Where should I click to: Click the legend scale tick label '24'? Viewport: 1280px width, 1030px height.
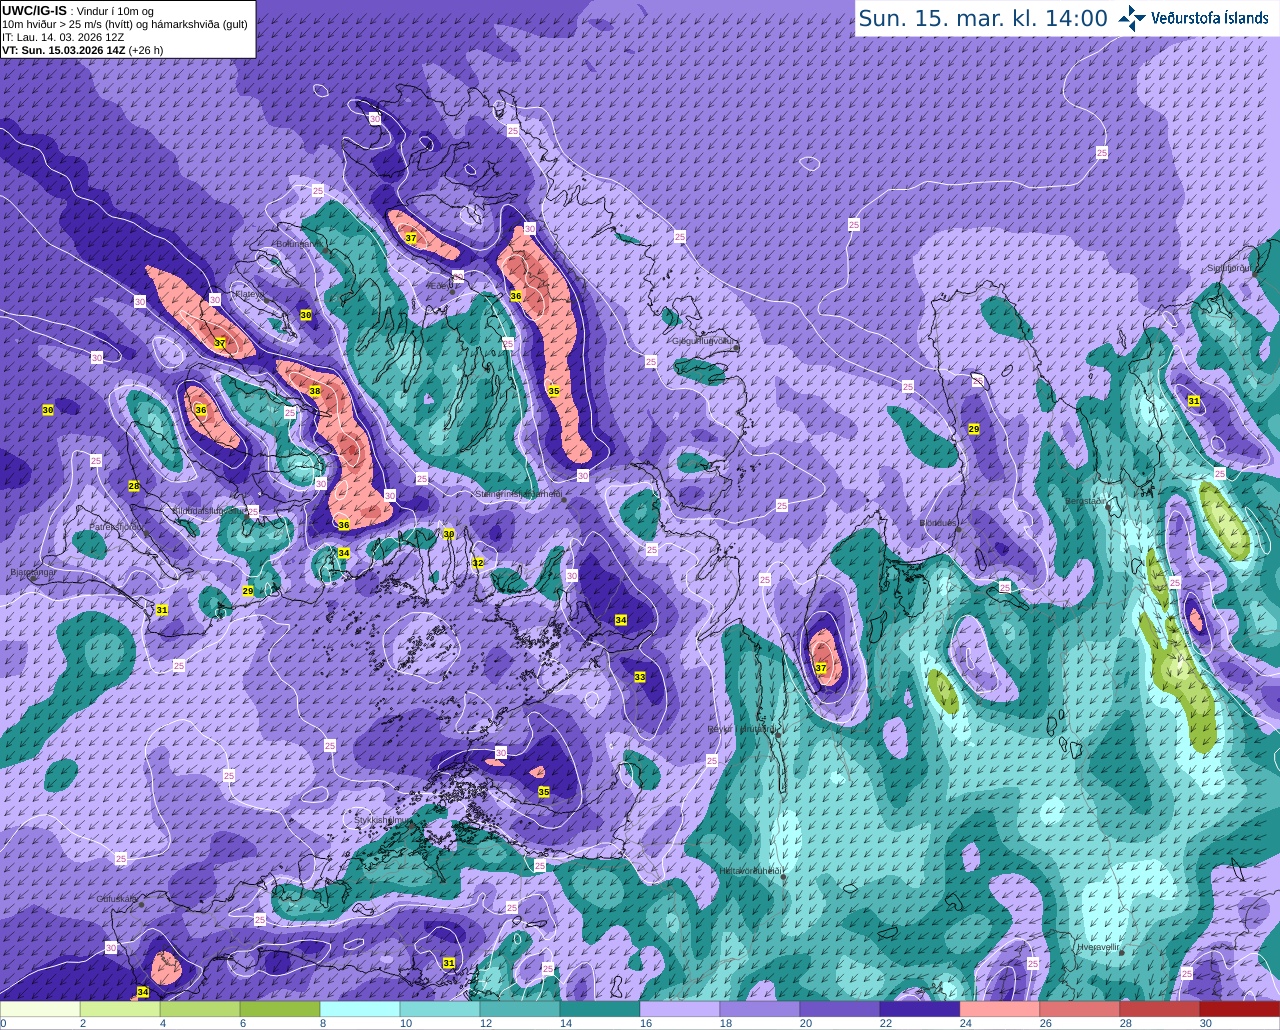[966, 1023]
